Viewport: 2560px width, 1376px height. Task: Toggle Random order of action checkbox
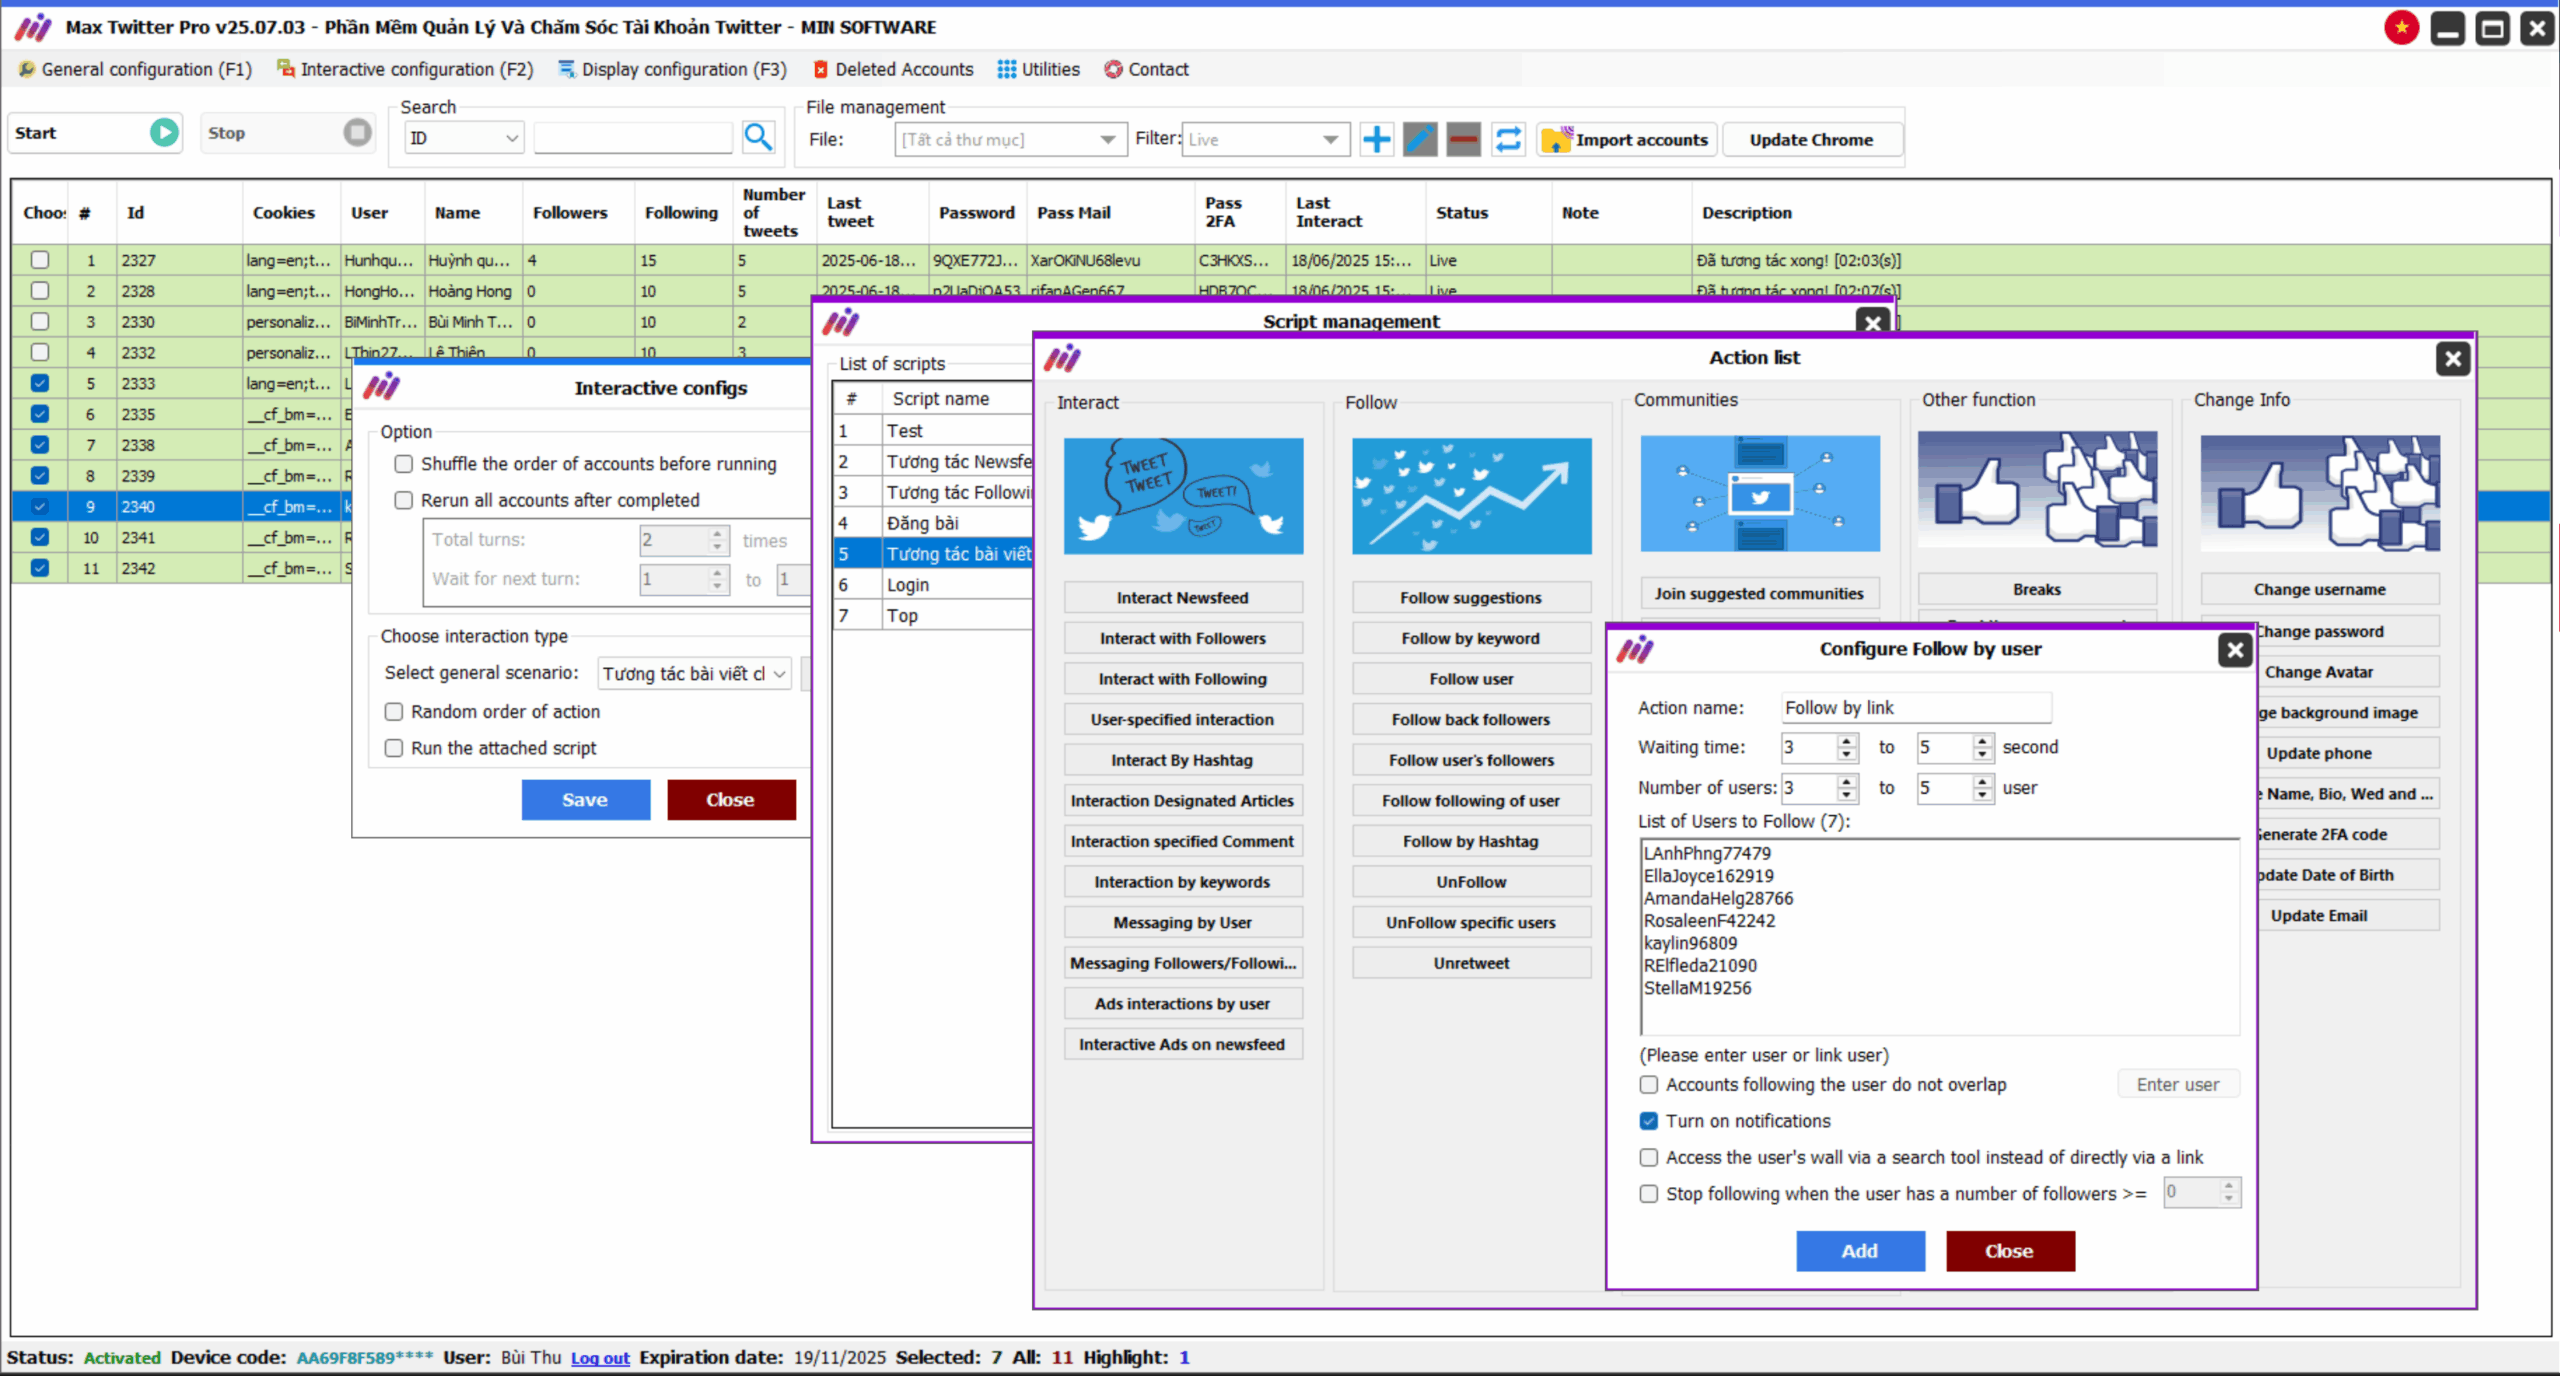394,712
